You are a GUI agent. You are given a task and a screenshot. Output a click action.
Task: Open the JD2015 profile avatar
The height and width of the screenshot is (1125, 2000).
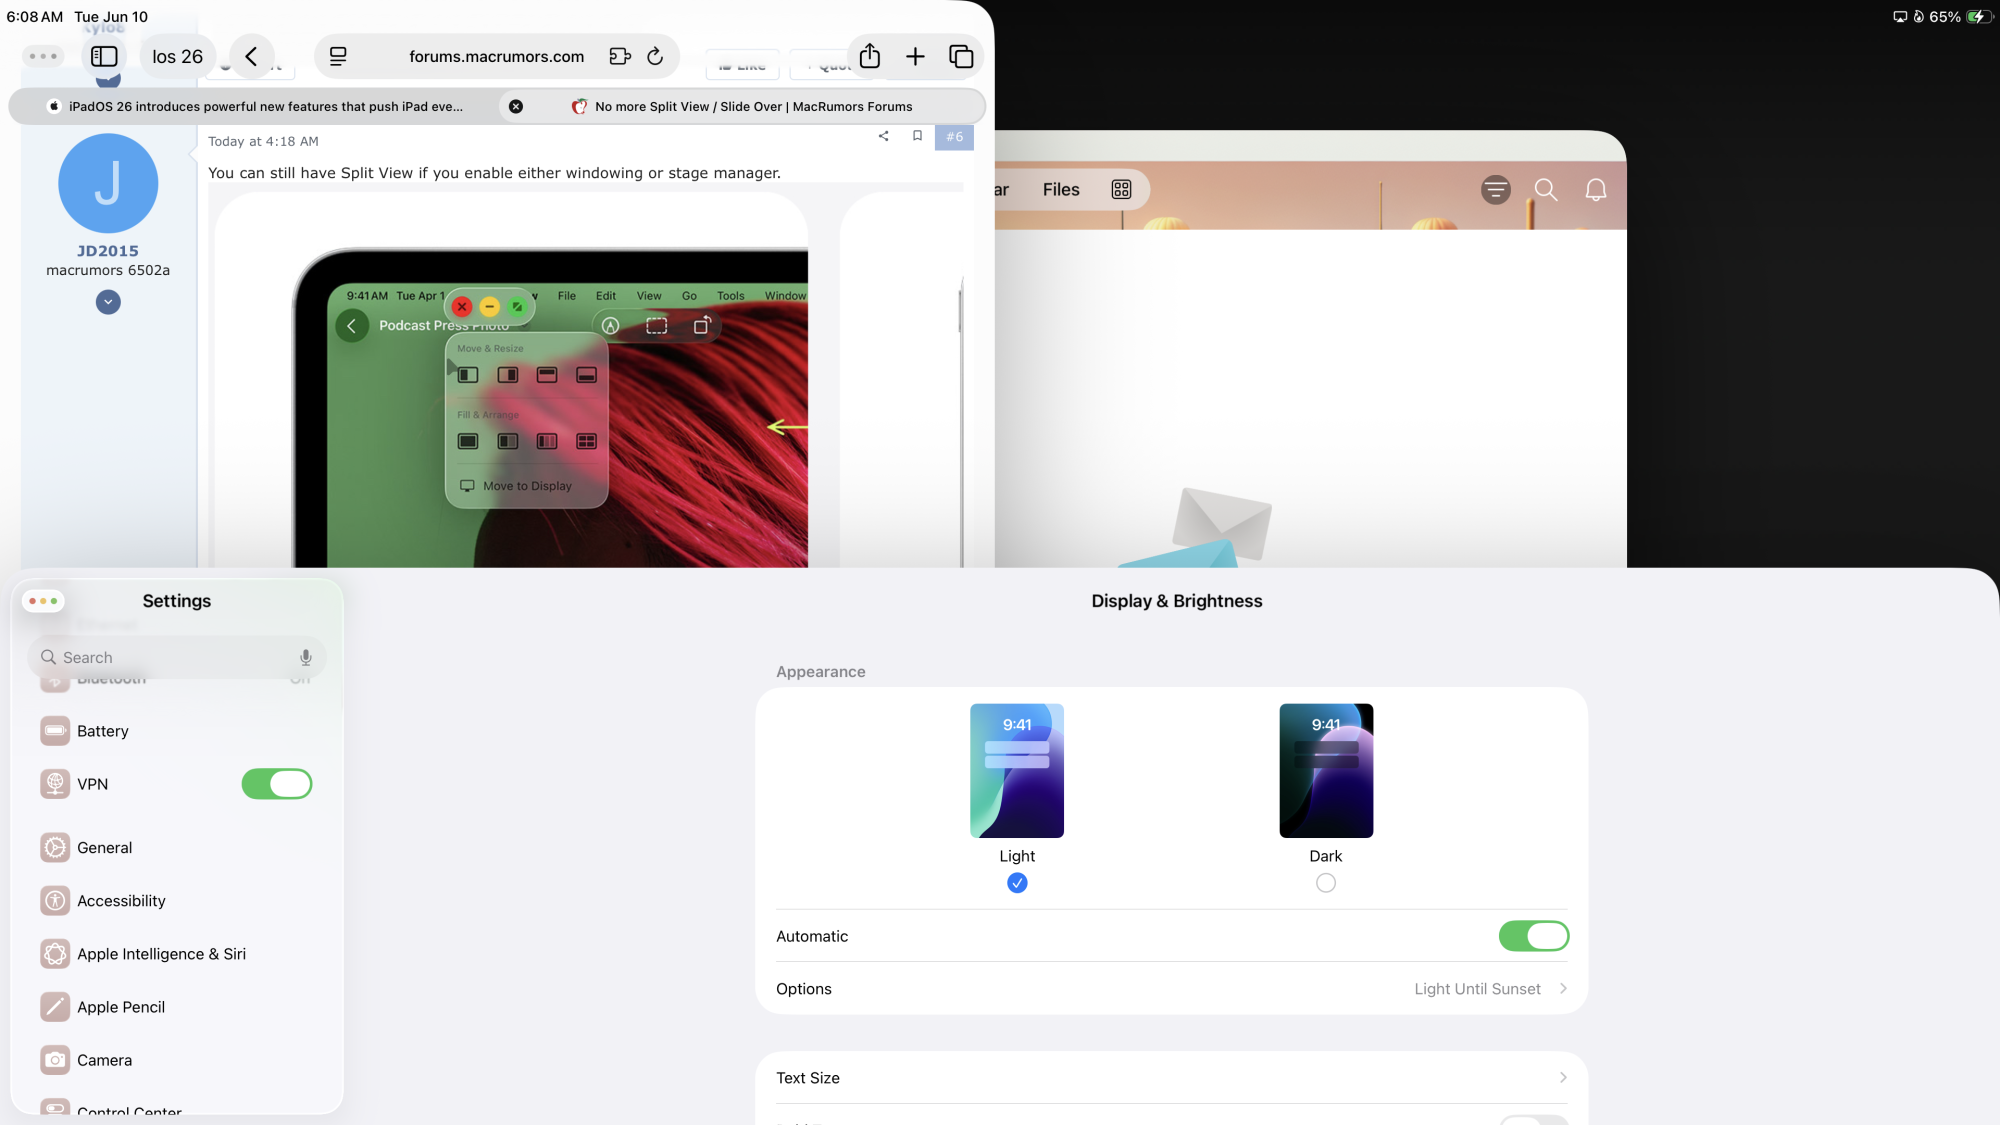click(108, 183)
